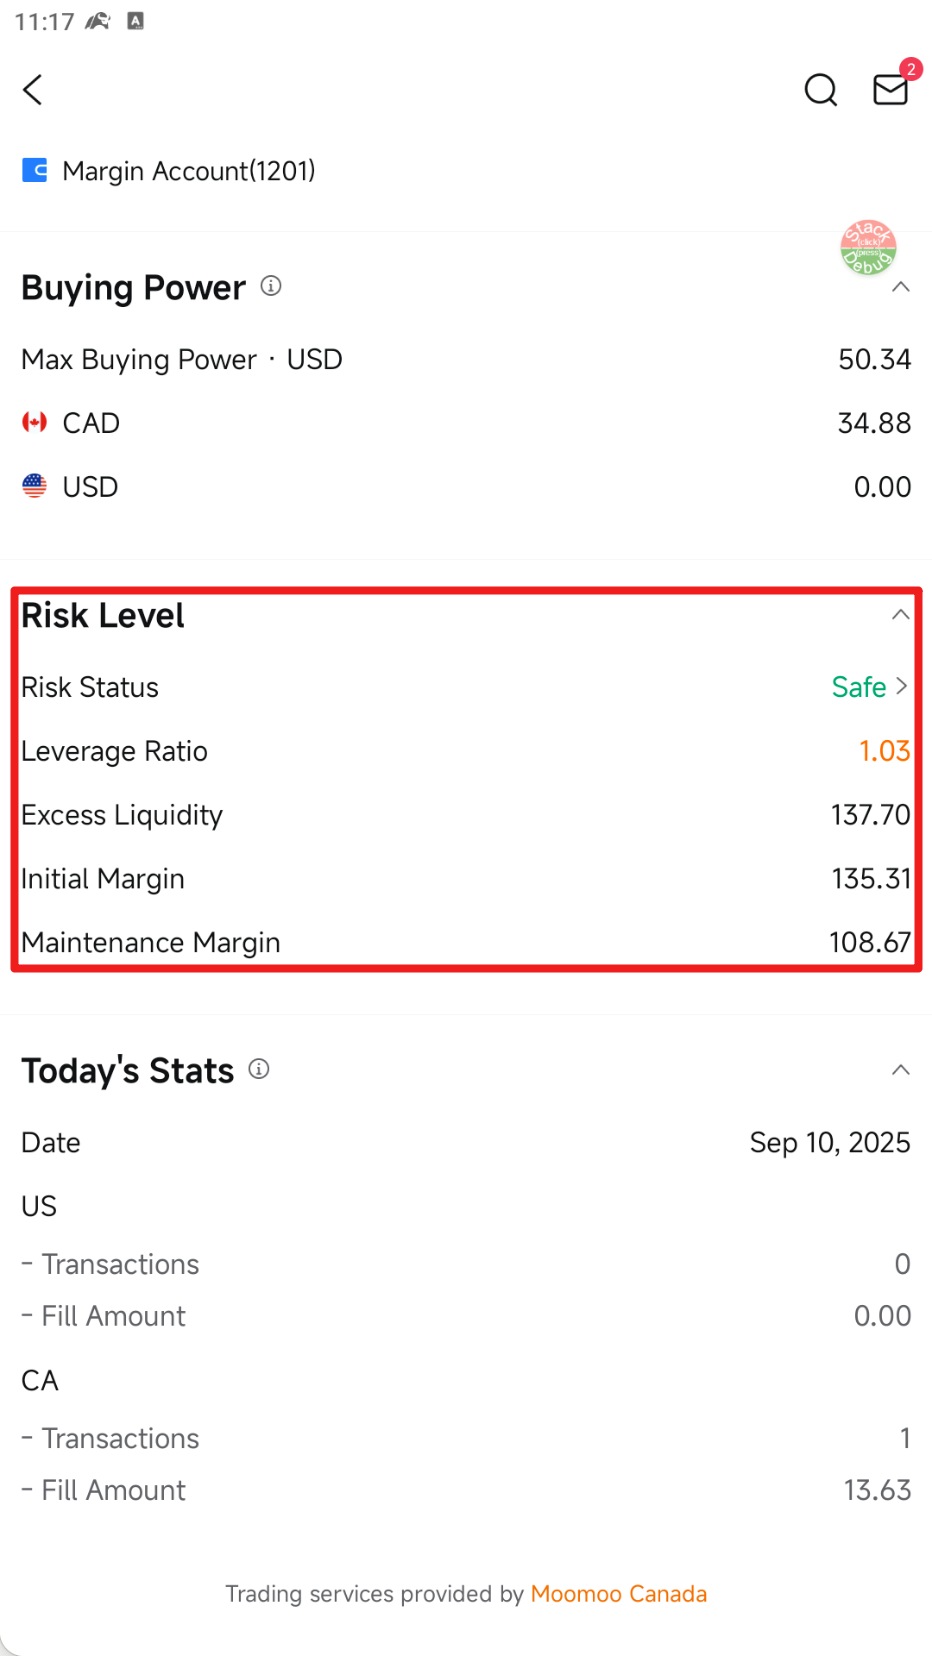Collapse the Risk Level section
This screenshot has height=1656, width=932.
(x=900, y=615)
